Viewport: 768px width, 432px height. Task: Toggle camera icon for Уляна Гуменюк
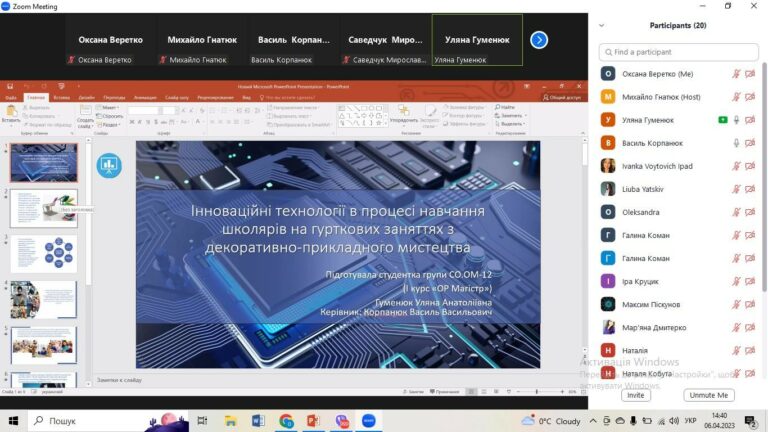[750, 120]
